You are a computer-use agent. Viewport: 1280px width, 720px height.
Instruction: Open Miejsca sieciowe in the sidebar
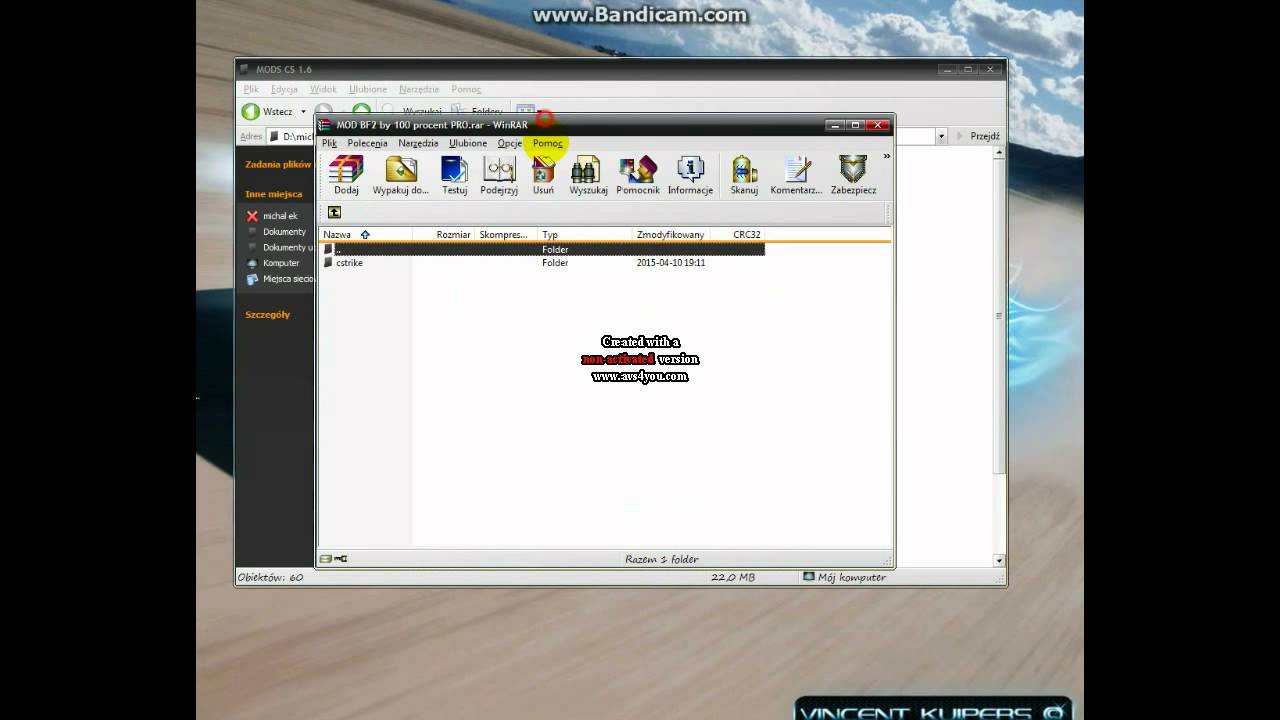point(280,279)
